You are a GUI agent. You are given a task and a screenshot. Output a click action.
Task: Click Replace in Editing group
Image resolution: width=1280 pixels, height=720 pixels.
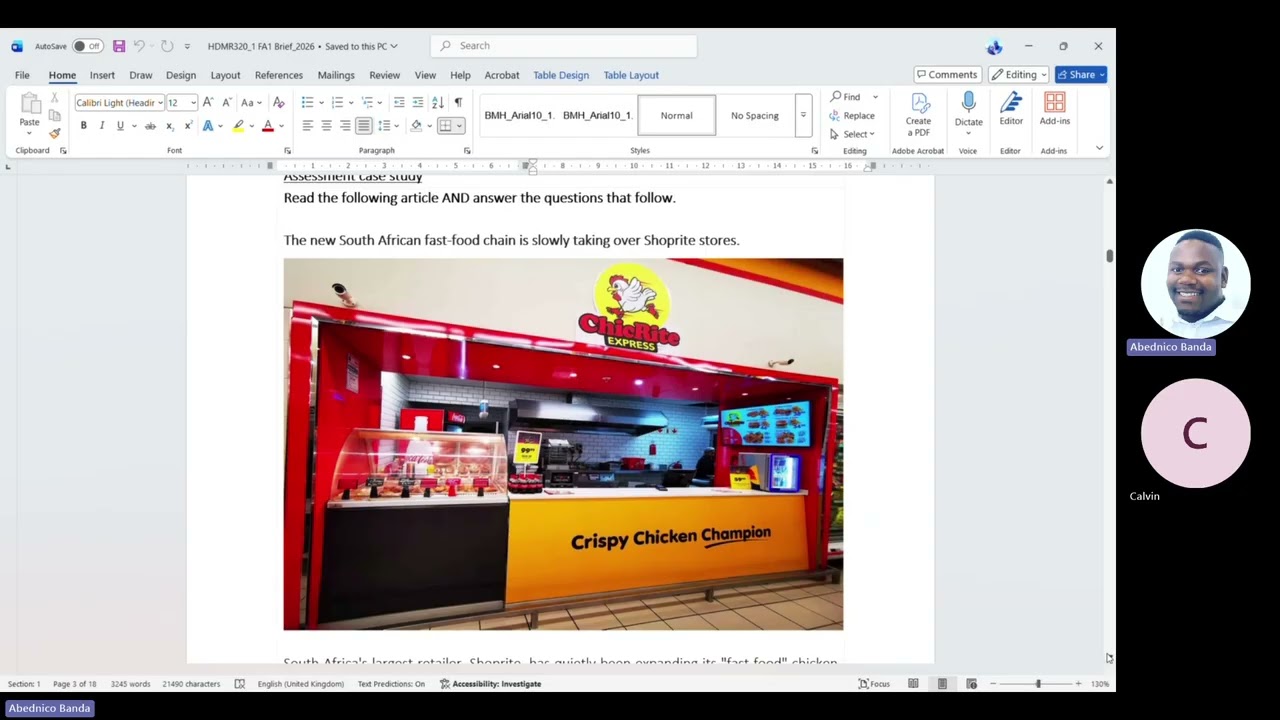click(852, 116)
